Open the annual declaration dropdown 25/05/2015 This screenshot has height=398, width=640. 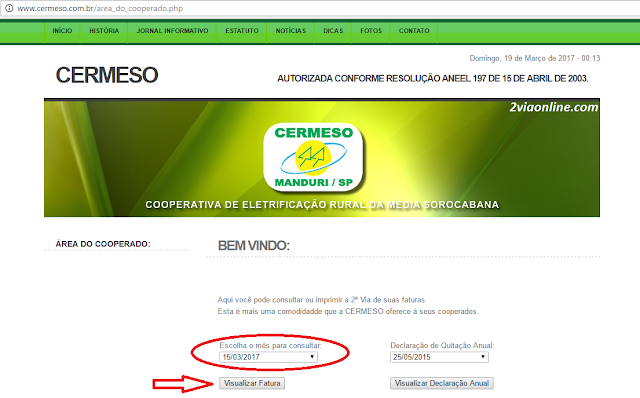(439, 357)
